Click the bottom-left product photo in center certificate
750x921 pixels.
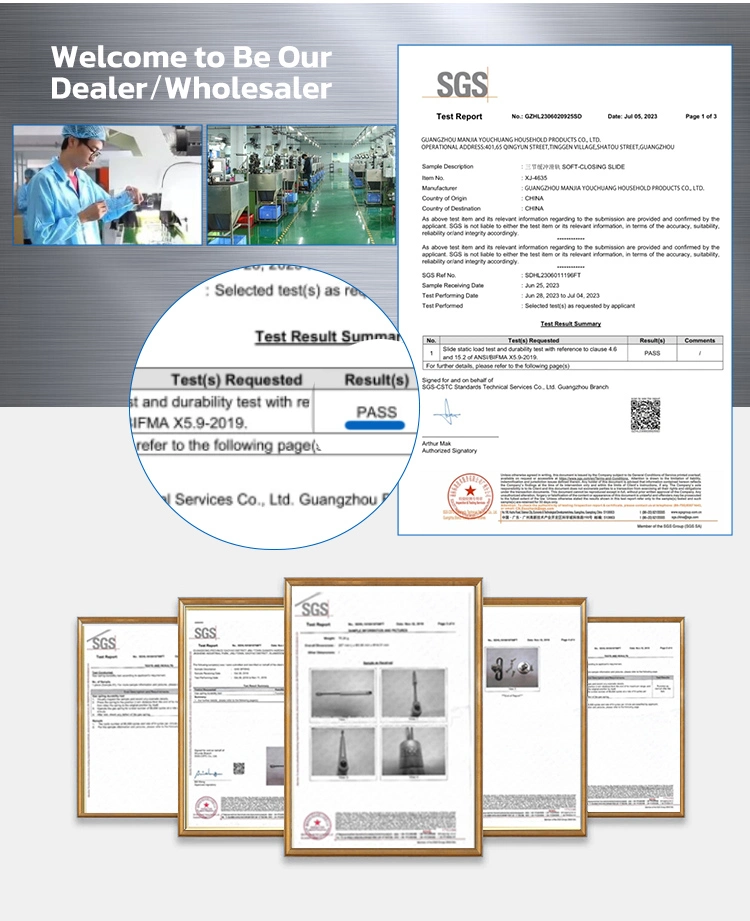point(342,752)
